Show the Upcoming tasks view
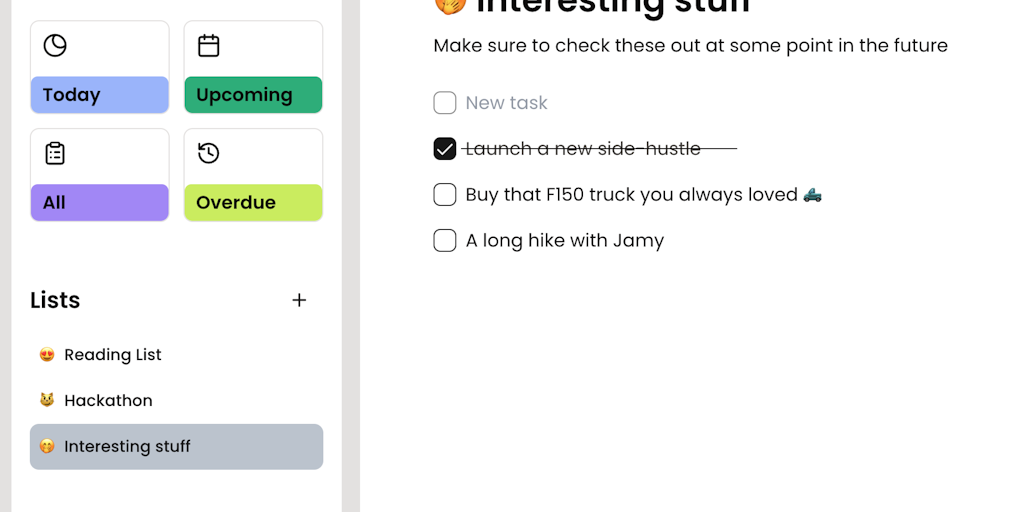Viewport: 1024px width, 512px height. click(253, 95)
